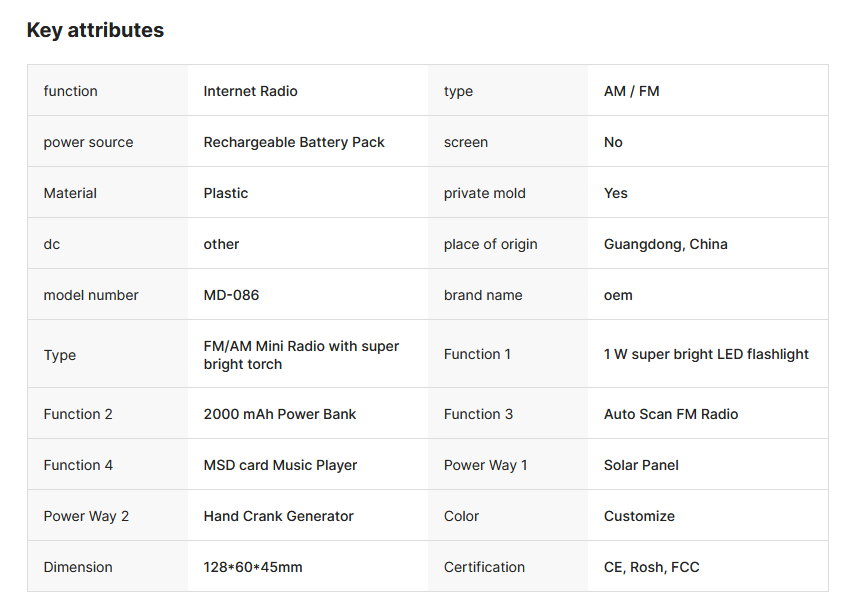Image resolution: width=848 pixels, height=610 pixels.
Task: Click the AM / FM type value
Action: (x=631, y=91)
